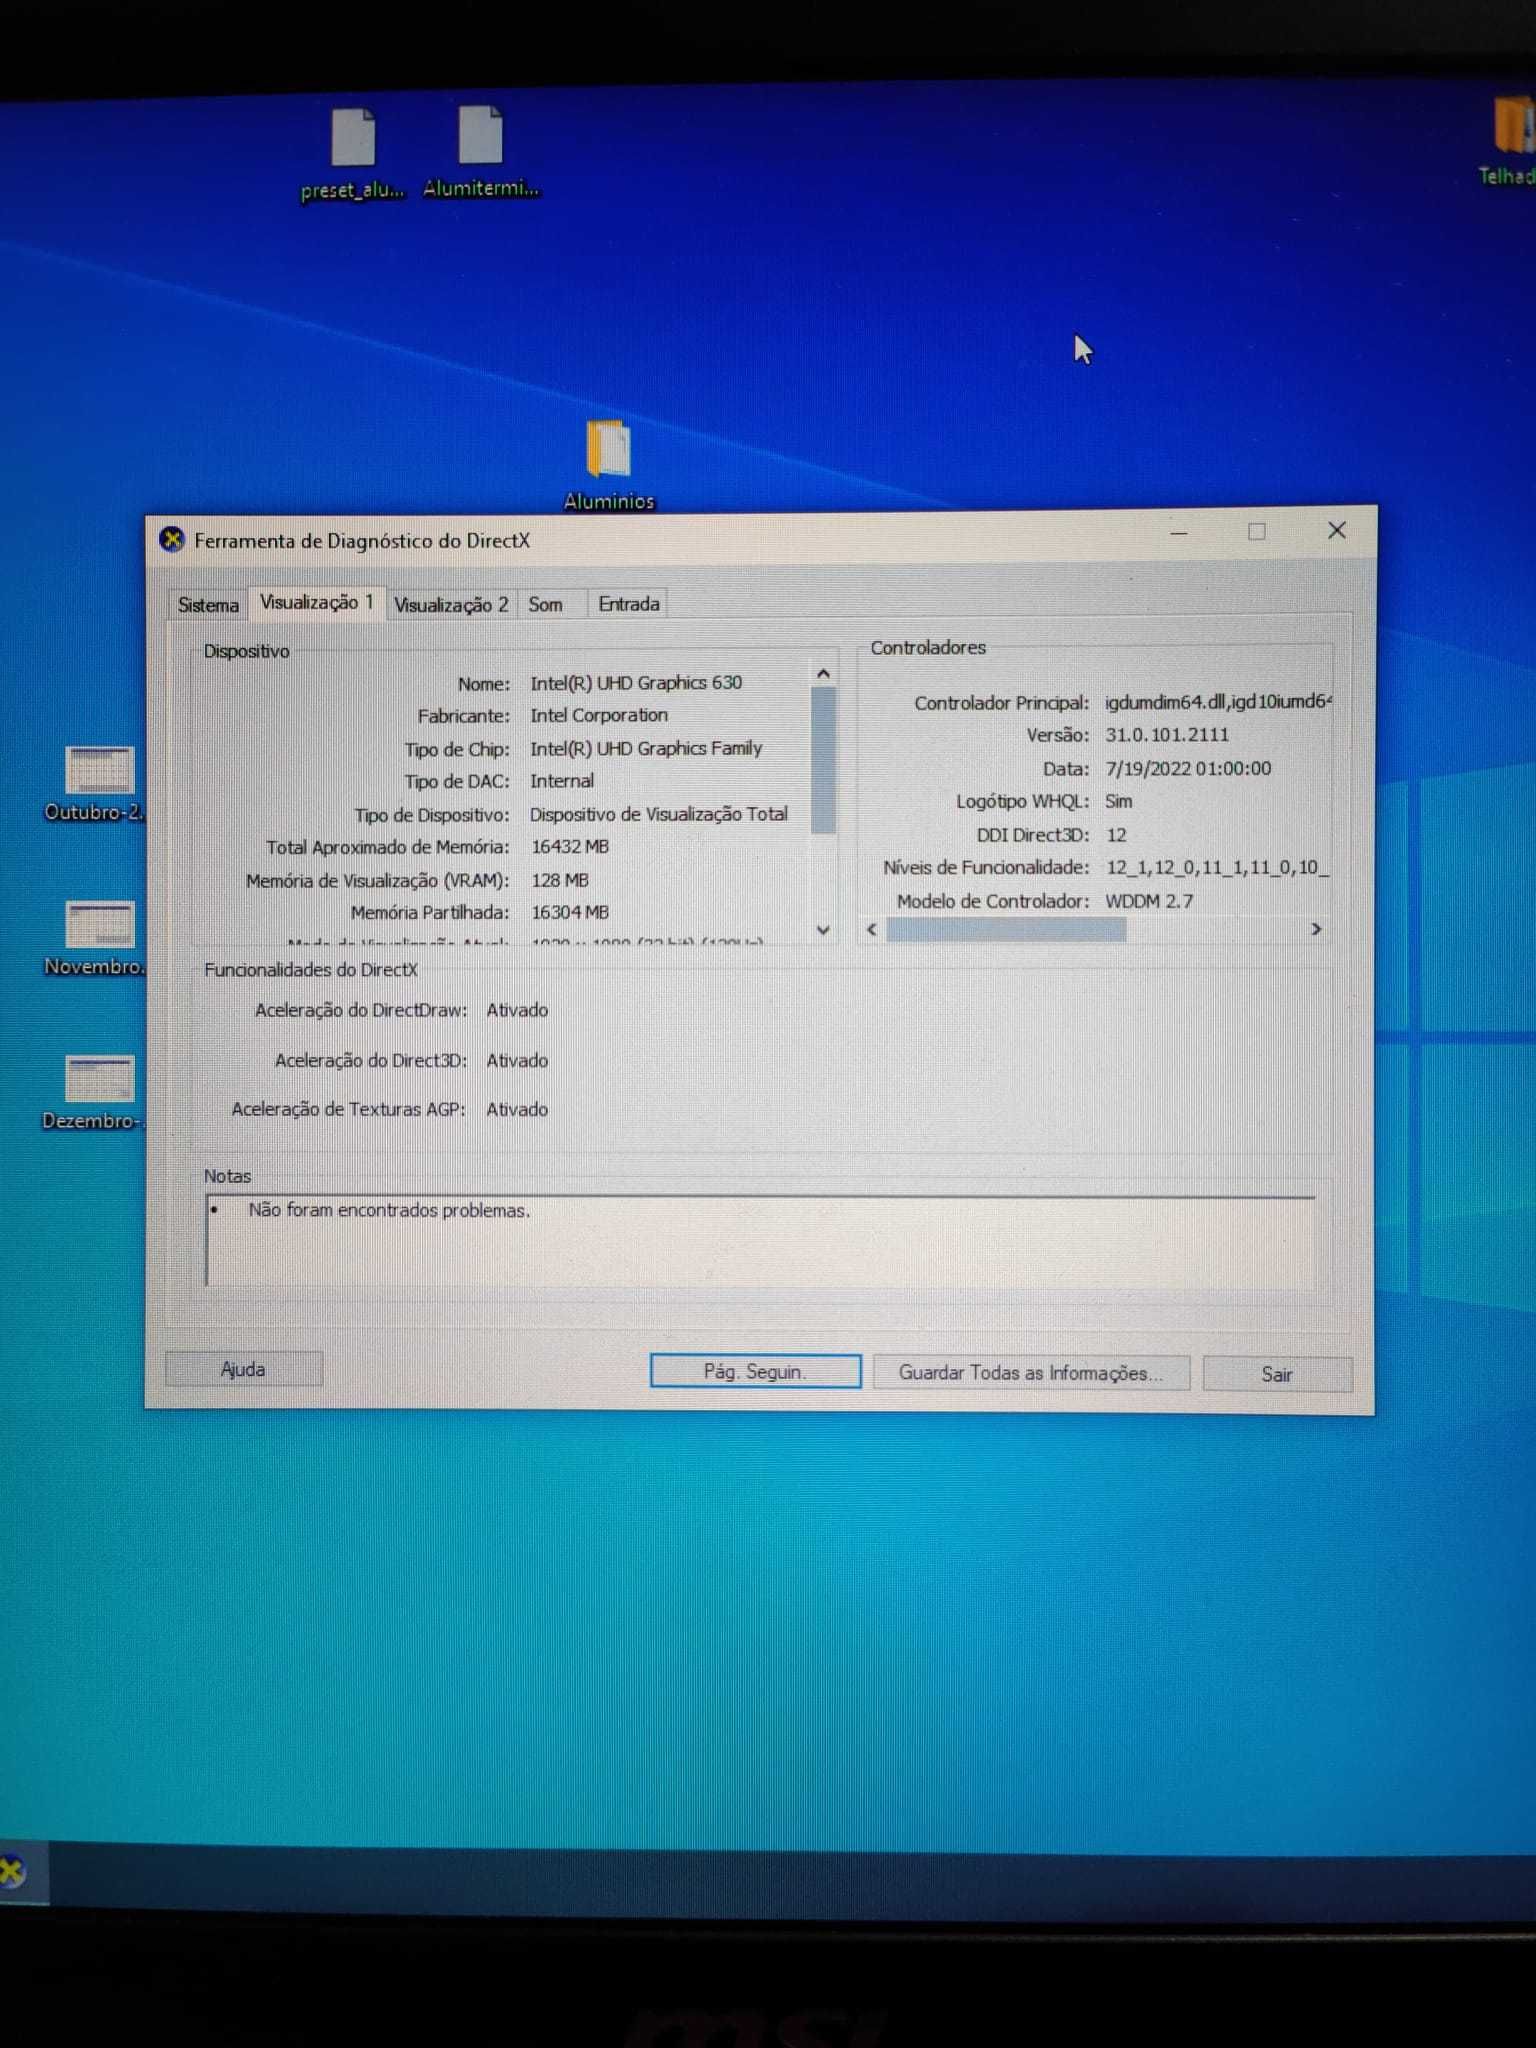
Task: Close the DirectX diagnostic window
Action: [x=1336, y=530]
